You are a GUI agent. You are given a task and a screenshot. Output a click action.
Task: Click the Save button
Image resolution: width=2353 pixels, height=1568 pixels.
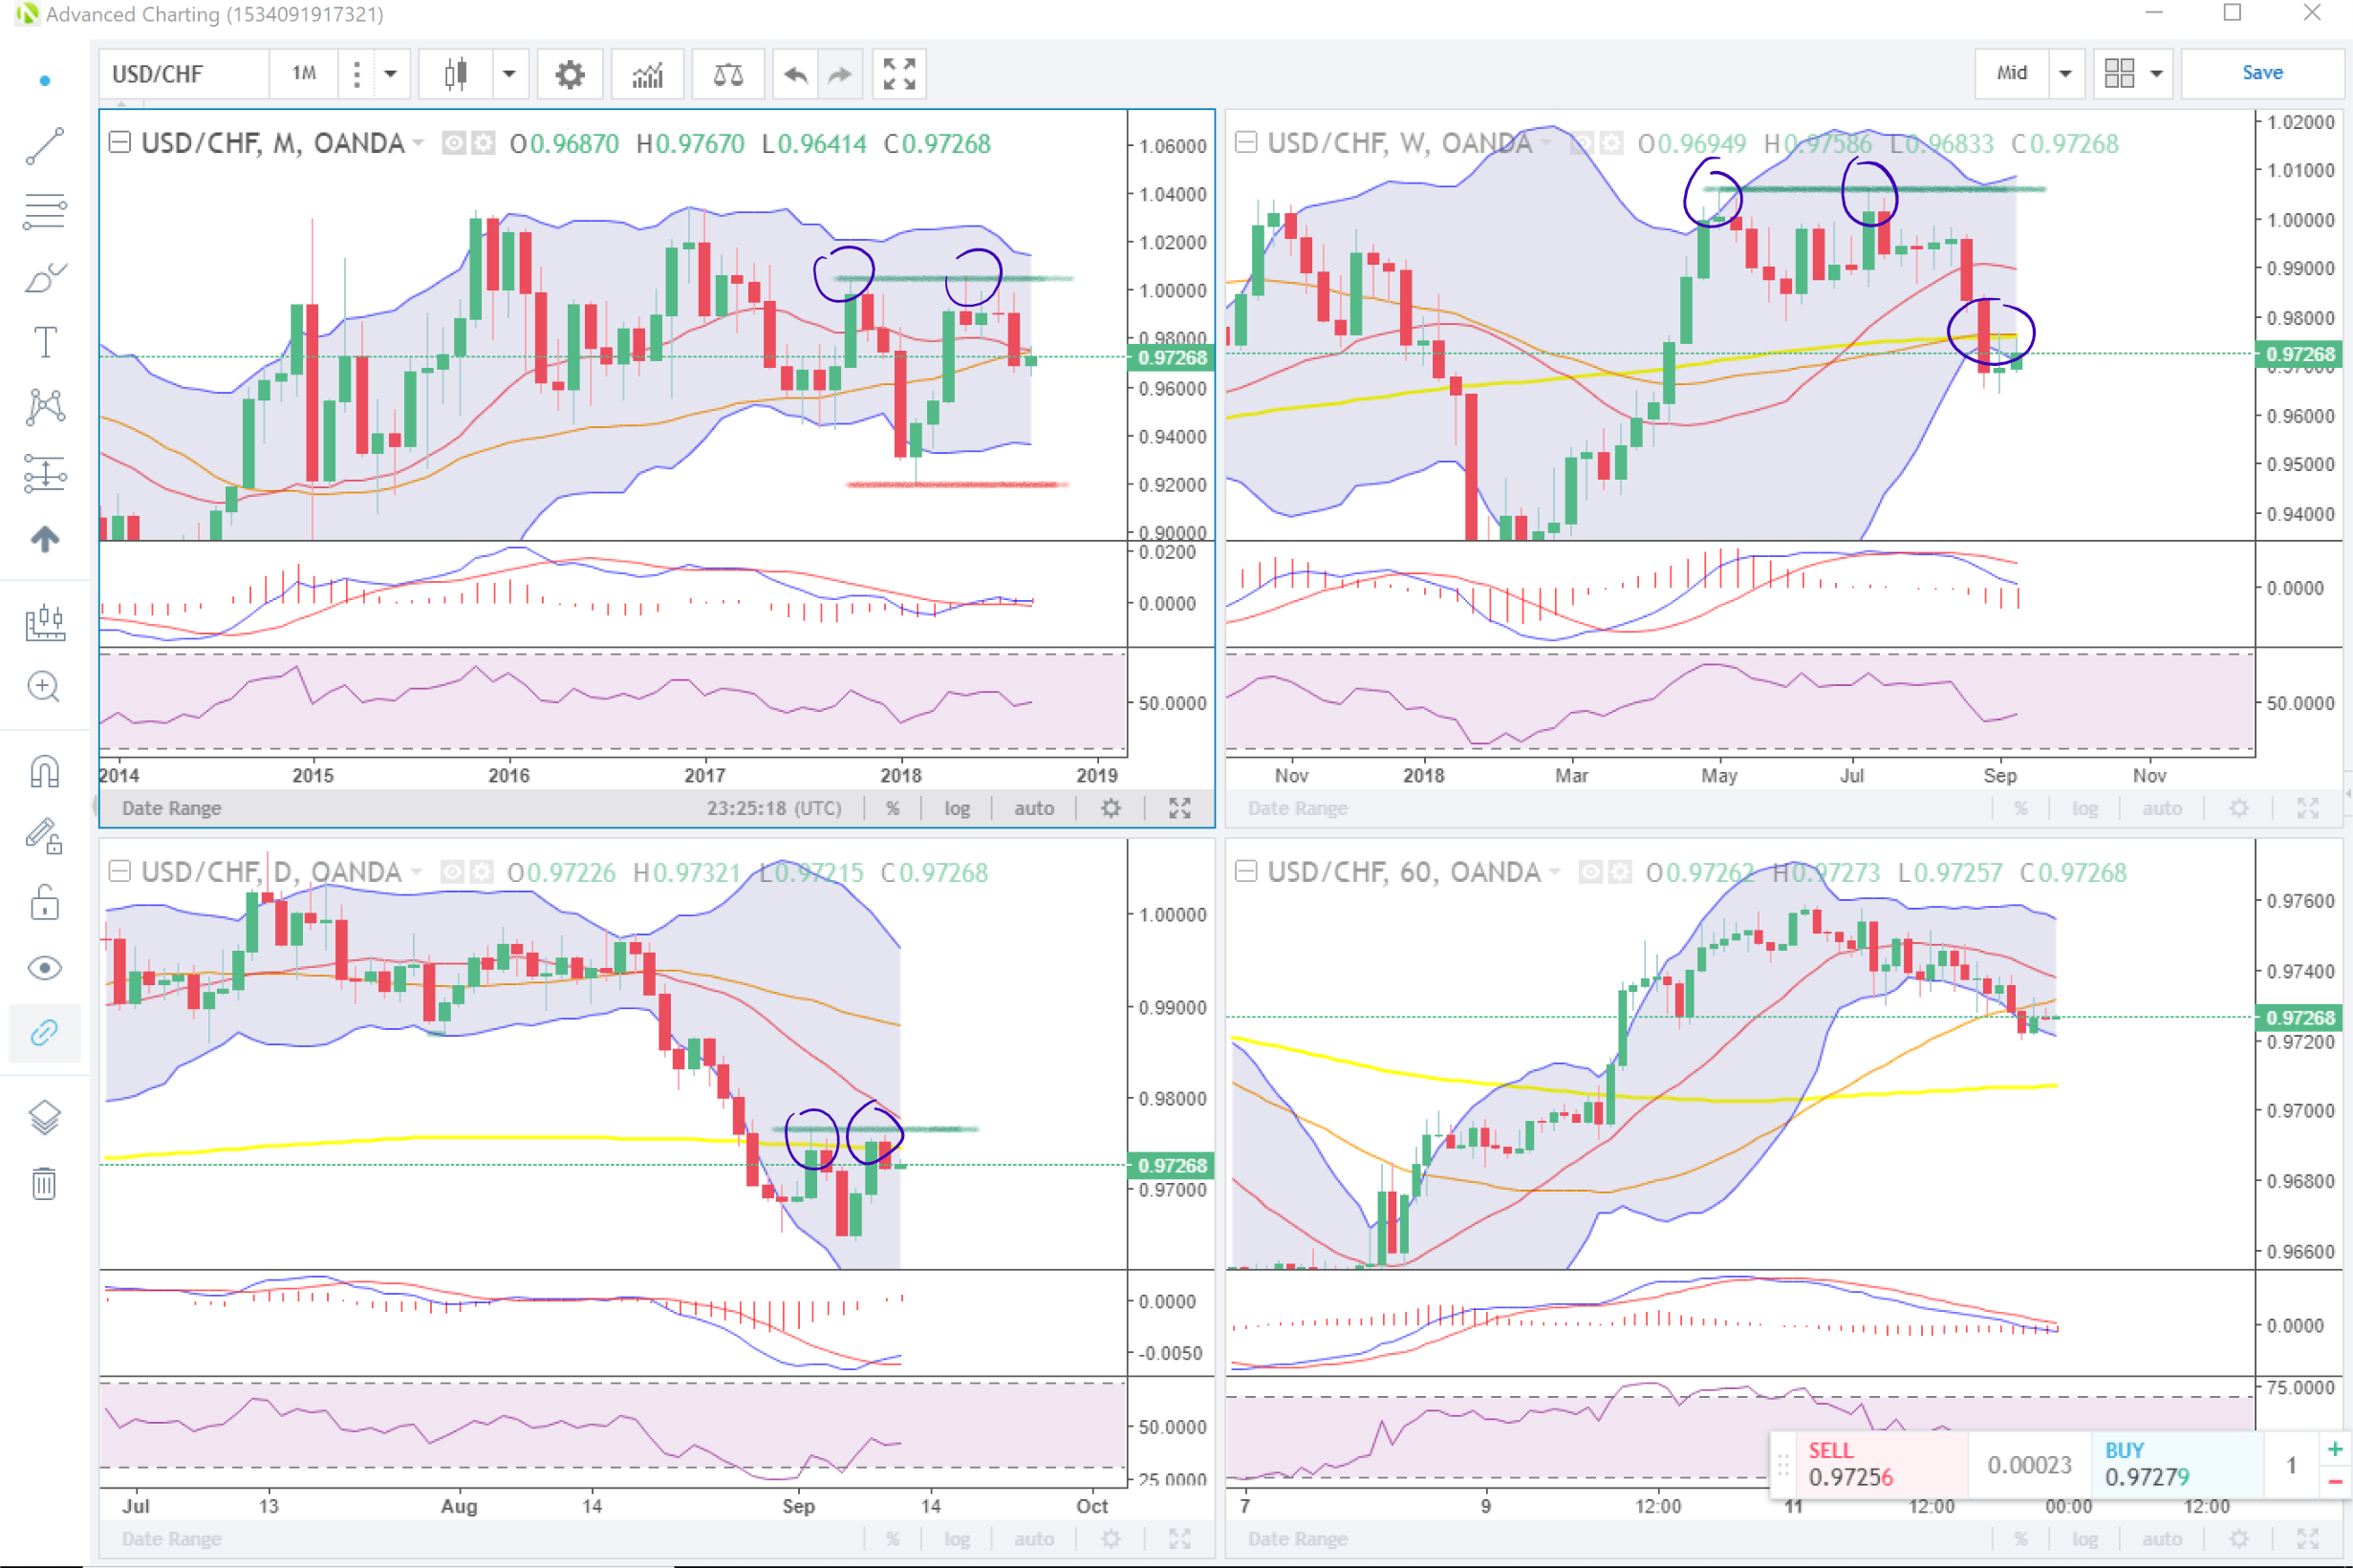2262,73
